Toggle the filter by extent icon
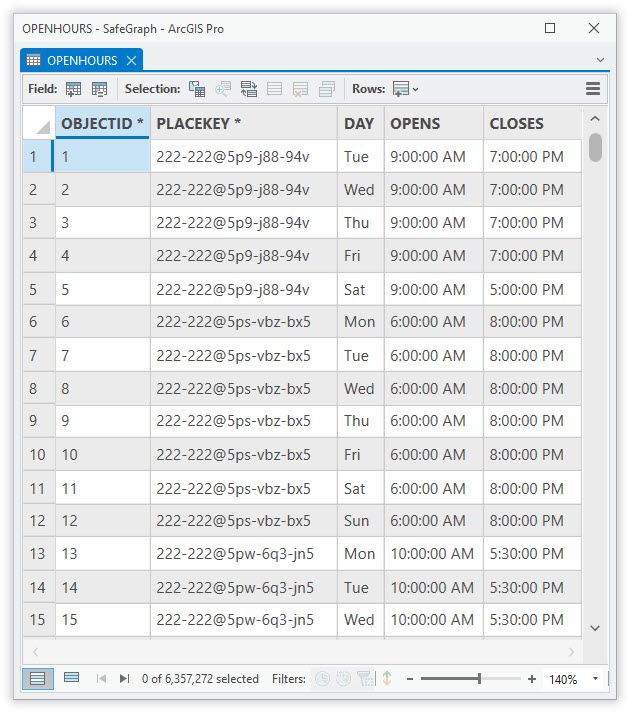Screen dimensions: 630x713 coord(365,679)
